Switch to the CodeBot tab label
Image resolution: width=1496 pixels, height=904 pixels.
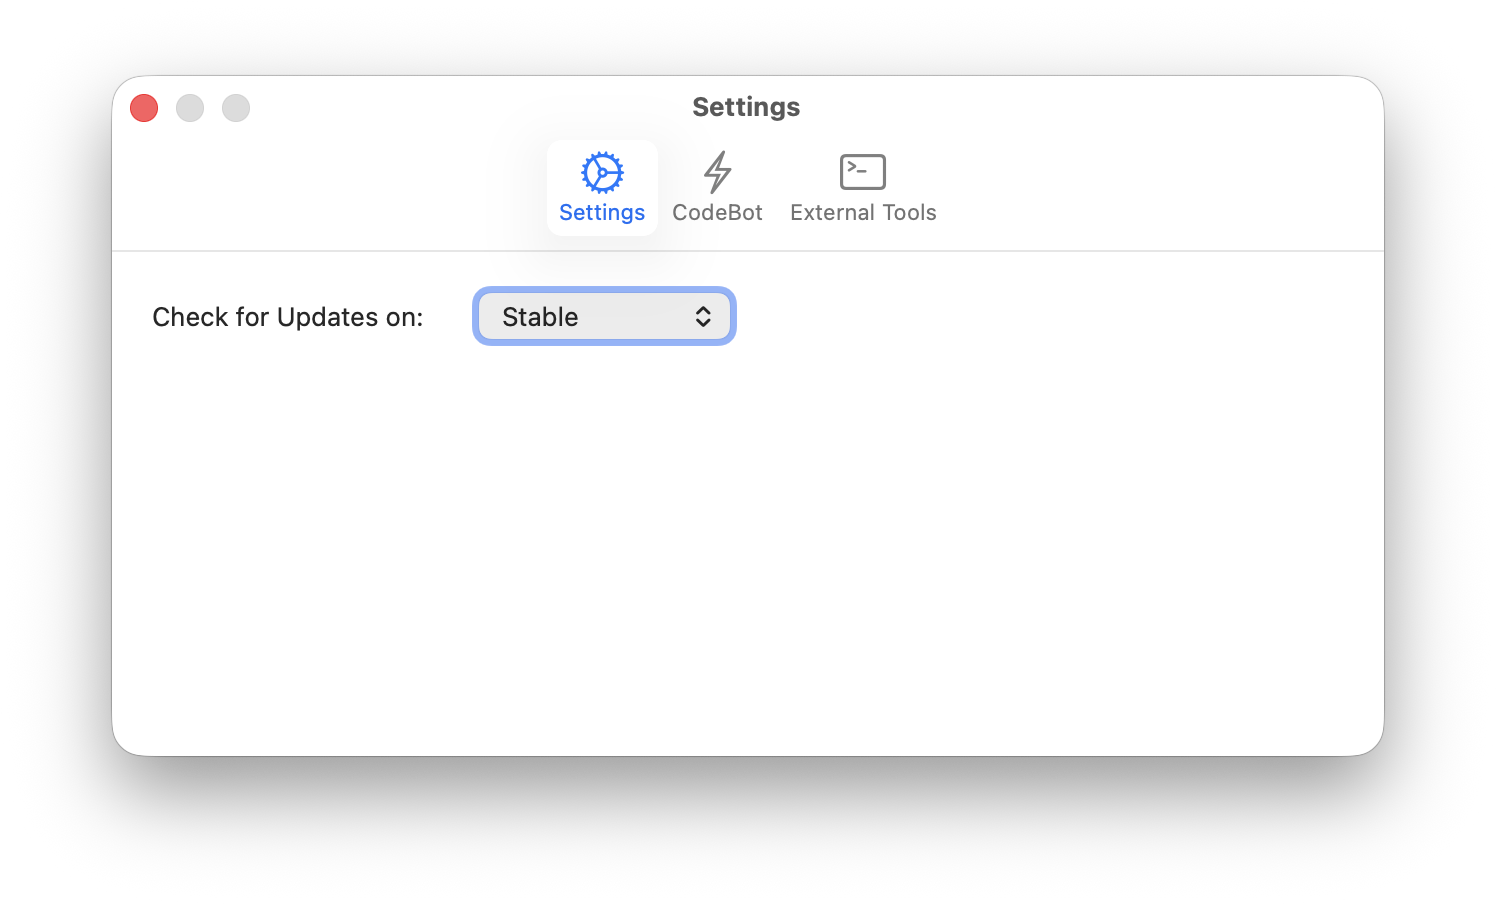pyautogui.click(x=717, y=212)
